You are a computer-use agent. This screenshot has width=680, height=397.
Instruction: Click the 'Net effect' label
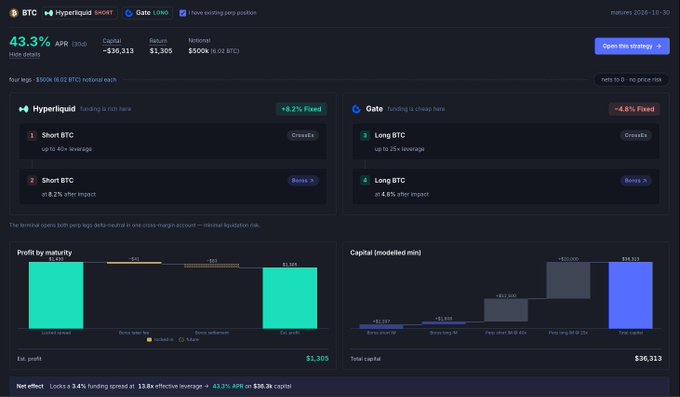click(x=30, y=386)
